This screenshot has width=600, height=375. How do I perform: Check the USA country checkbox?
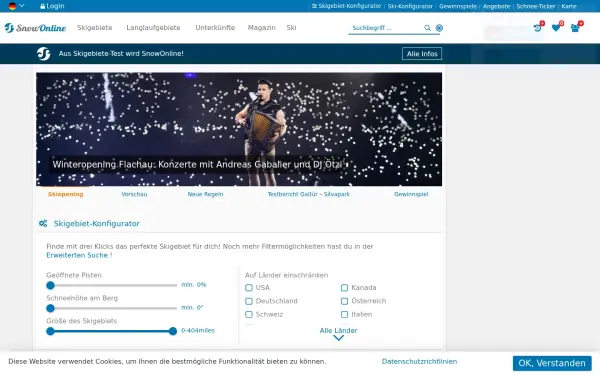click(249, 287)
